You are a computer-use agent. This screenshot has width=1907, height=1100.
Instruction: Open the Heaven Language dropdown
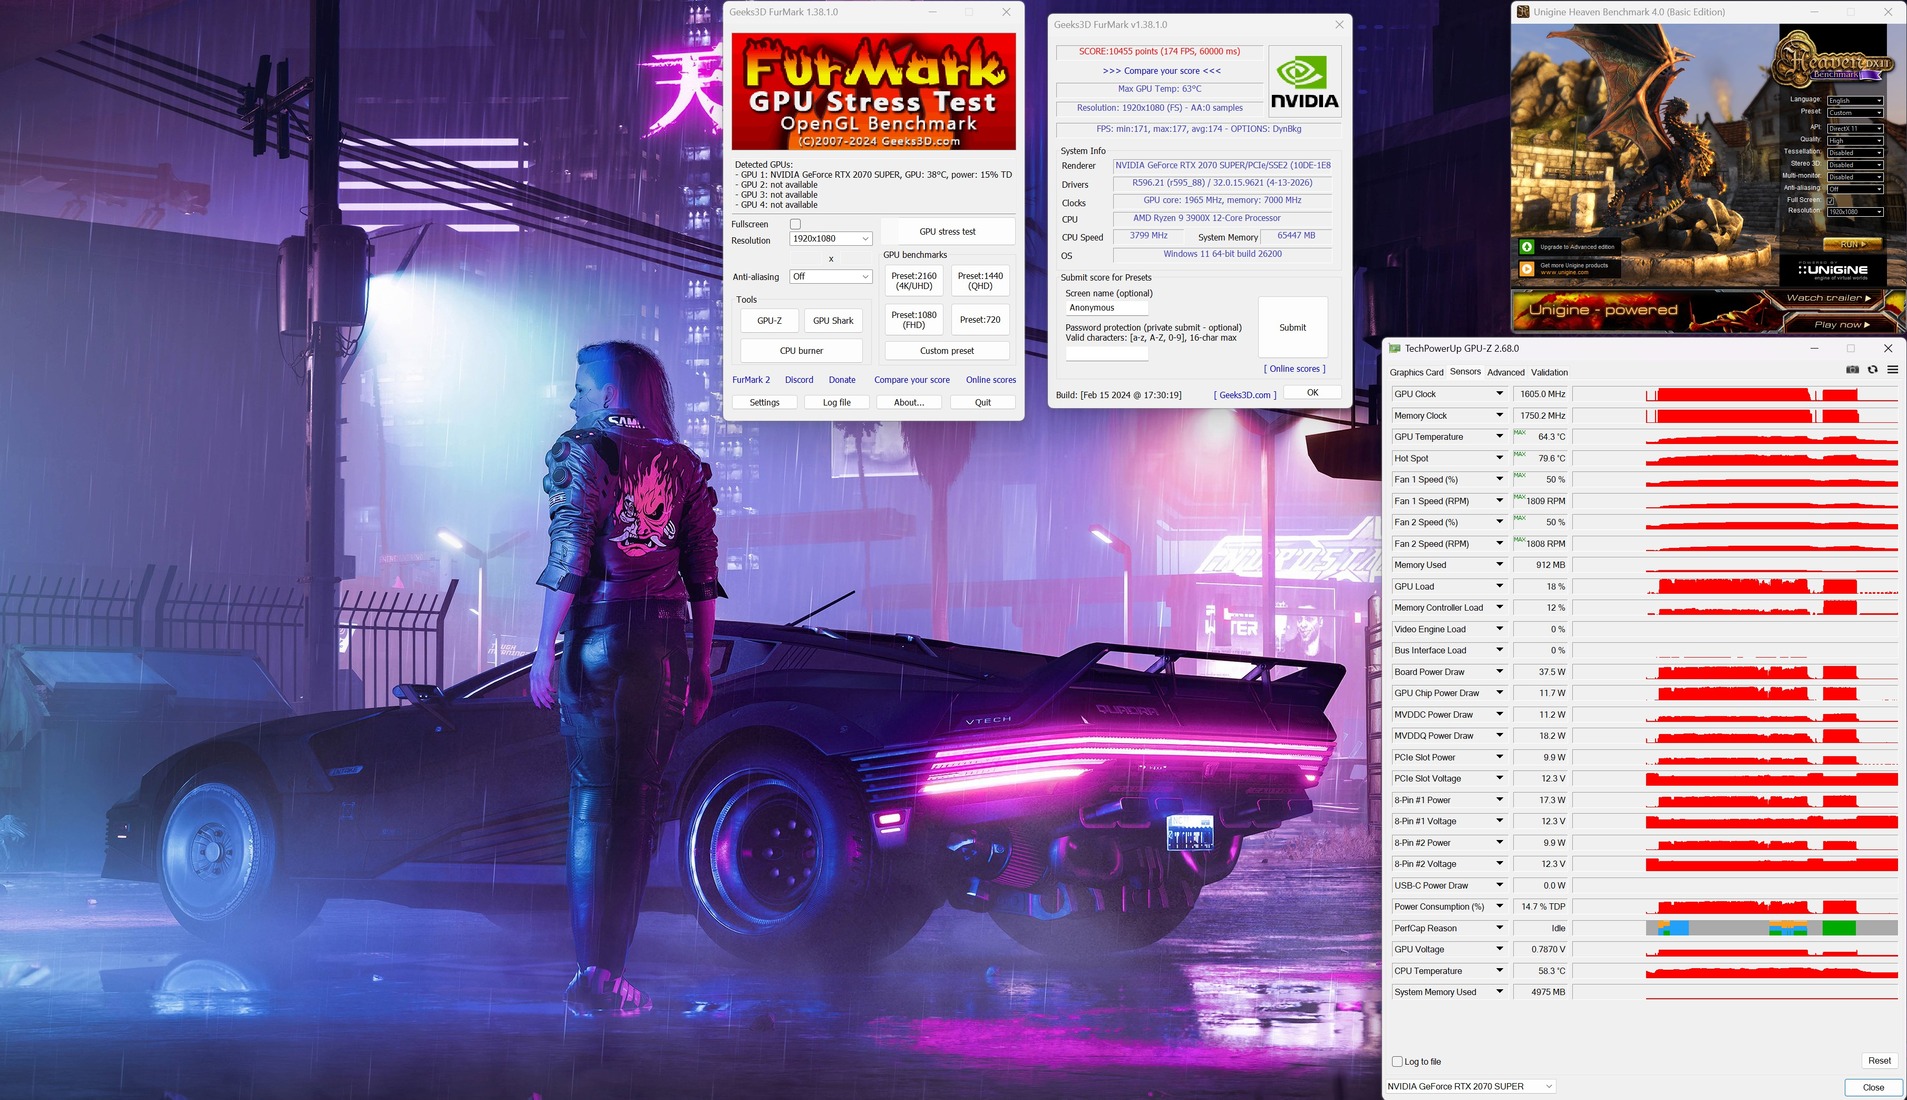[x=1855, y=100]
